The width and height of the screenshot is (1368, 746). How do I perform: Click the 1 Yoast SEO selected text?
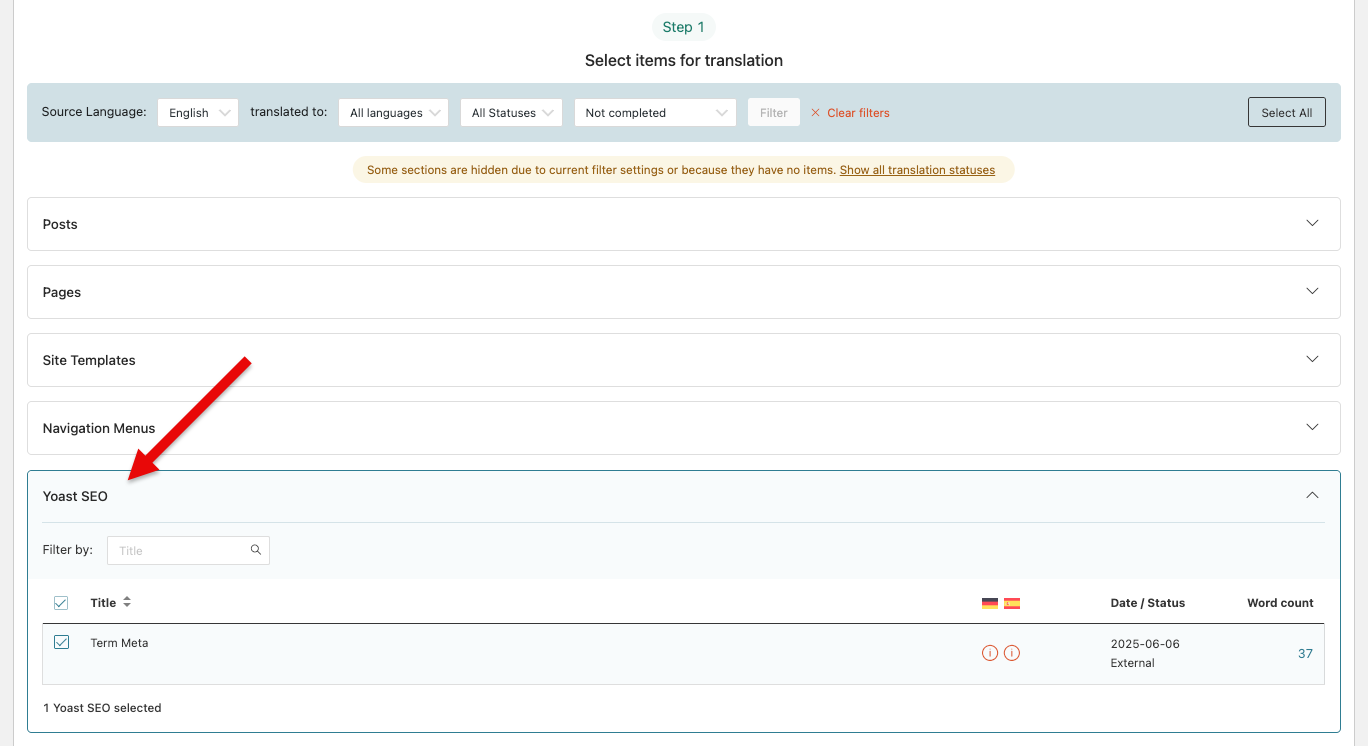[x=102, y=708]
